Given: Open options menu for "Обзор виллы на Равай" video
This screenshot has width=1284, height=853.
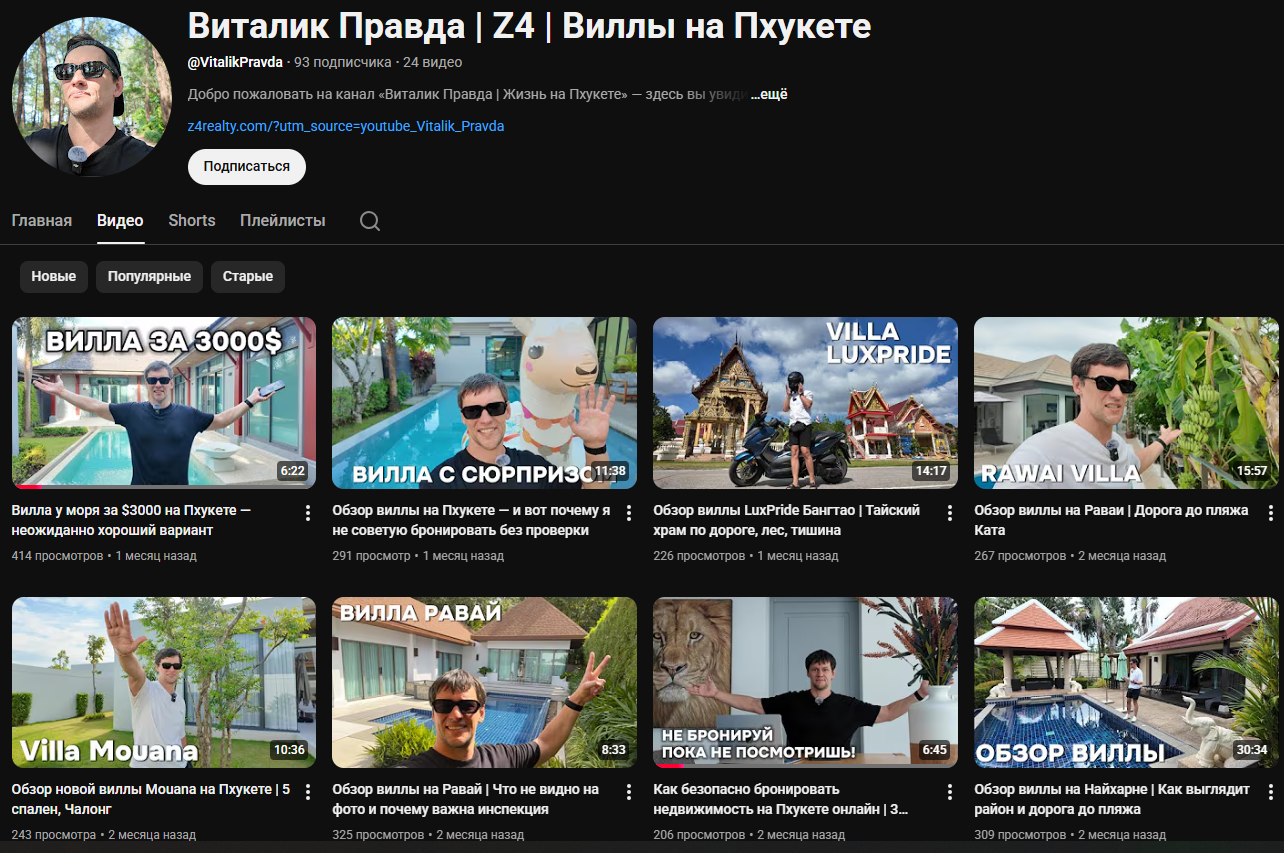Looking at the screenshot, I should click(629, 792).
